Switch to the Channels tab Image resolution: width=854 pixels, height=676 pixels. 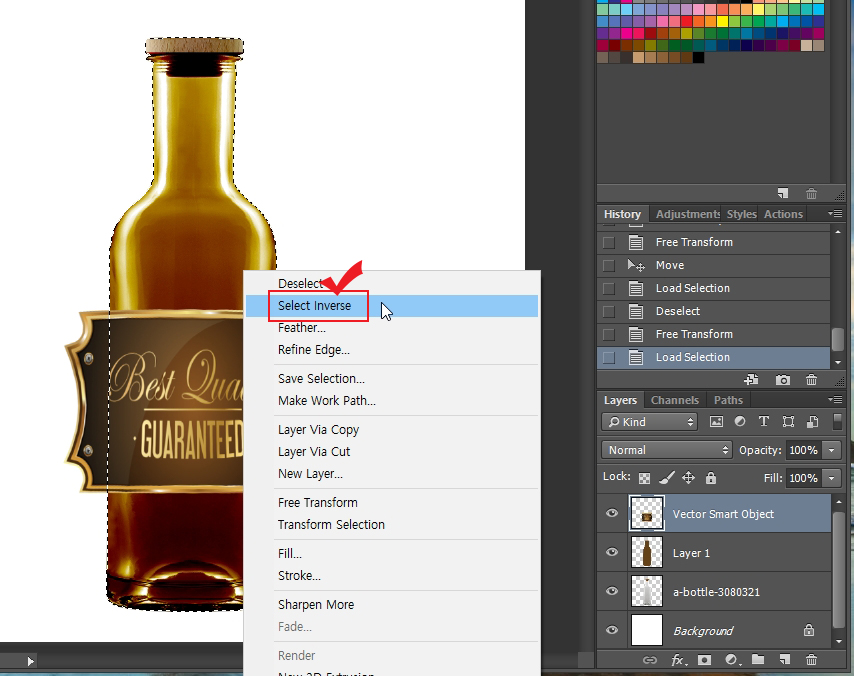(x=674, y=400)
